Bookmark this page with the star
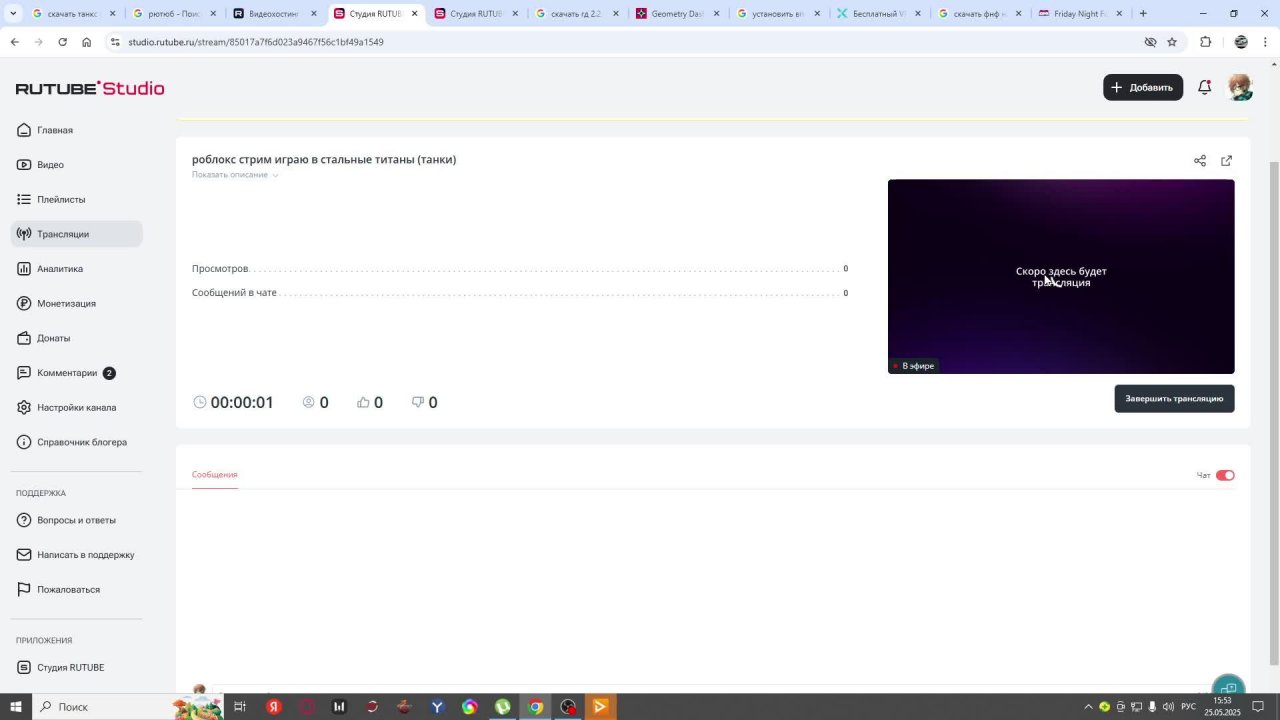This screenshot has height=720, width=1280. click(1172, 42)
